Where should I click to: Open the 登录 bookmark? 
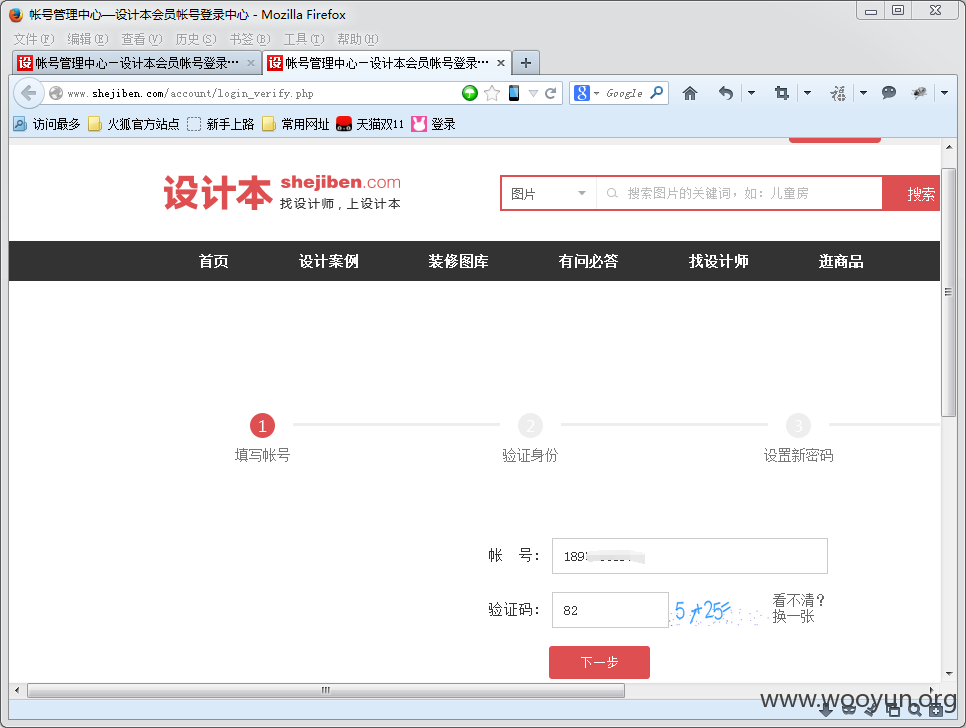tap(434, 124)
